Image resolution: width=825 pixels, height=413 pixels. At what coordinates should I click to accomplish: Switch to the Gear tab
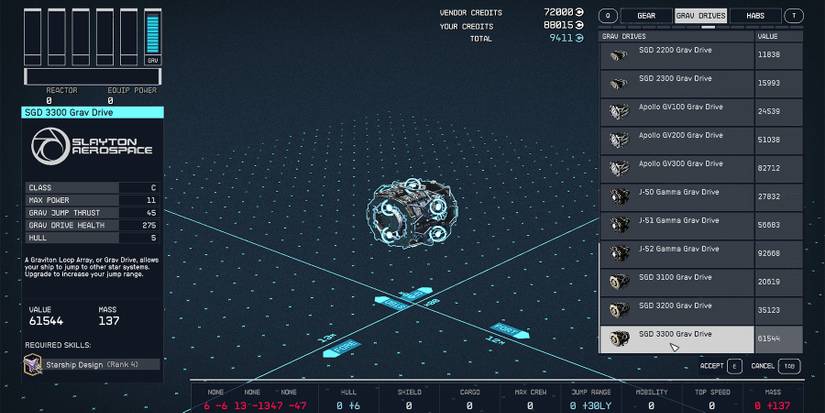[646, 16]
